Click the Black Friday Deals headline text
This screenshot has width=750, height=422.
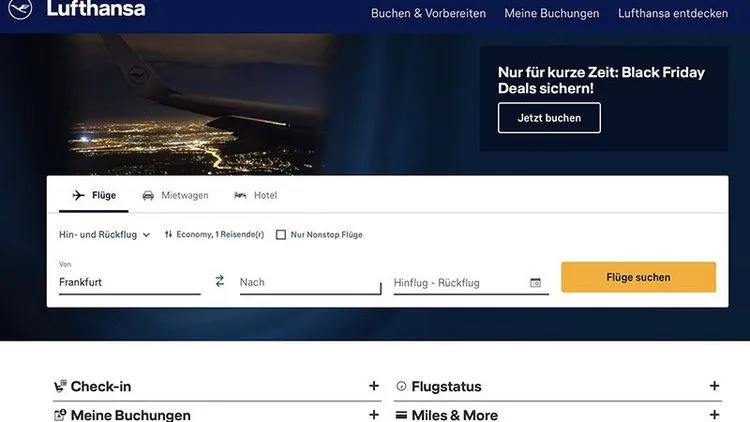601,80
